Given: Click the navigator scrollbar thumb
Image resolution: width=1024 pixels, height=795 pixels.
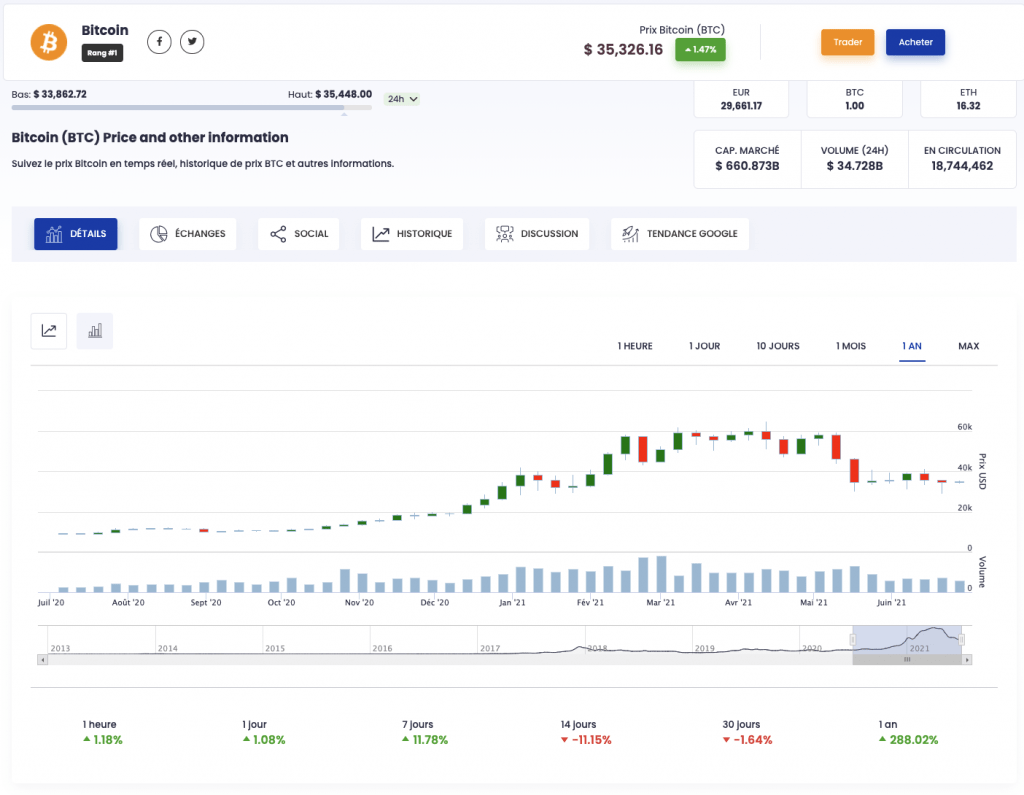Looking at the screenshot, I should pos(907,660).
